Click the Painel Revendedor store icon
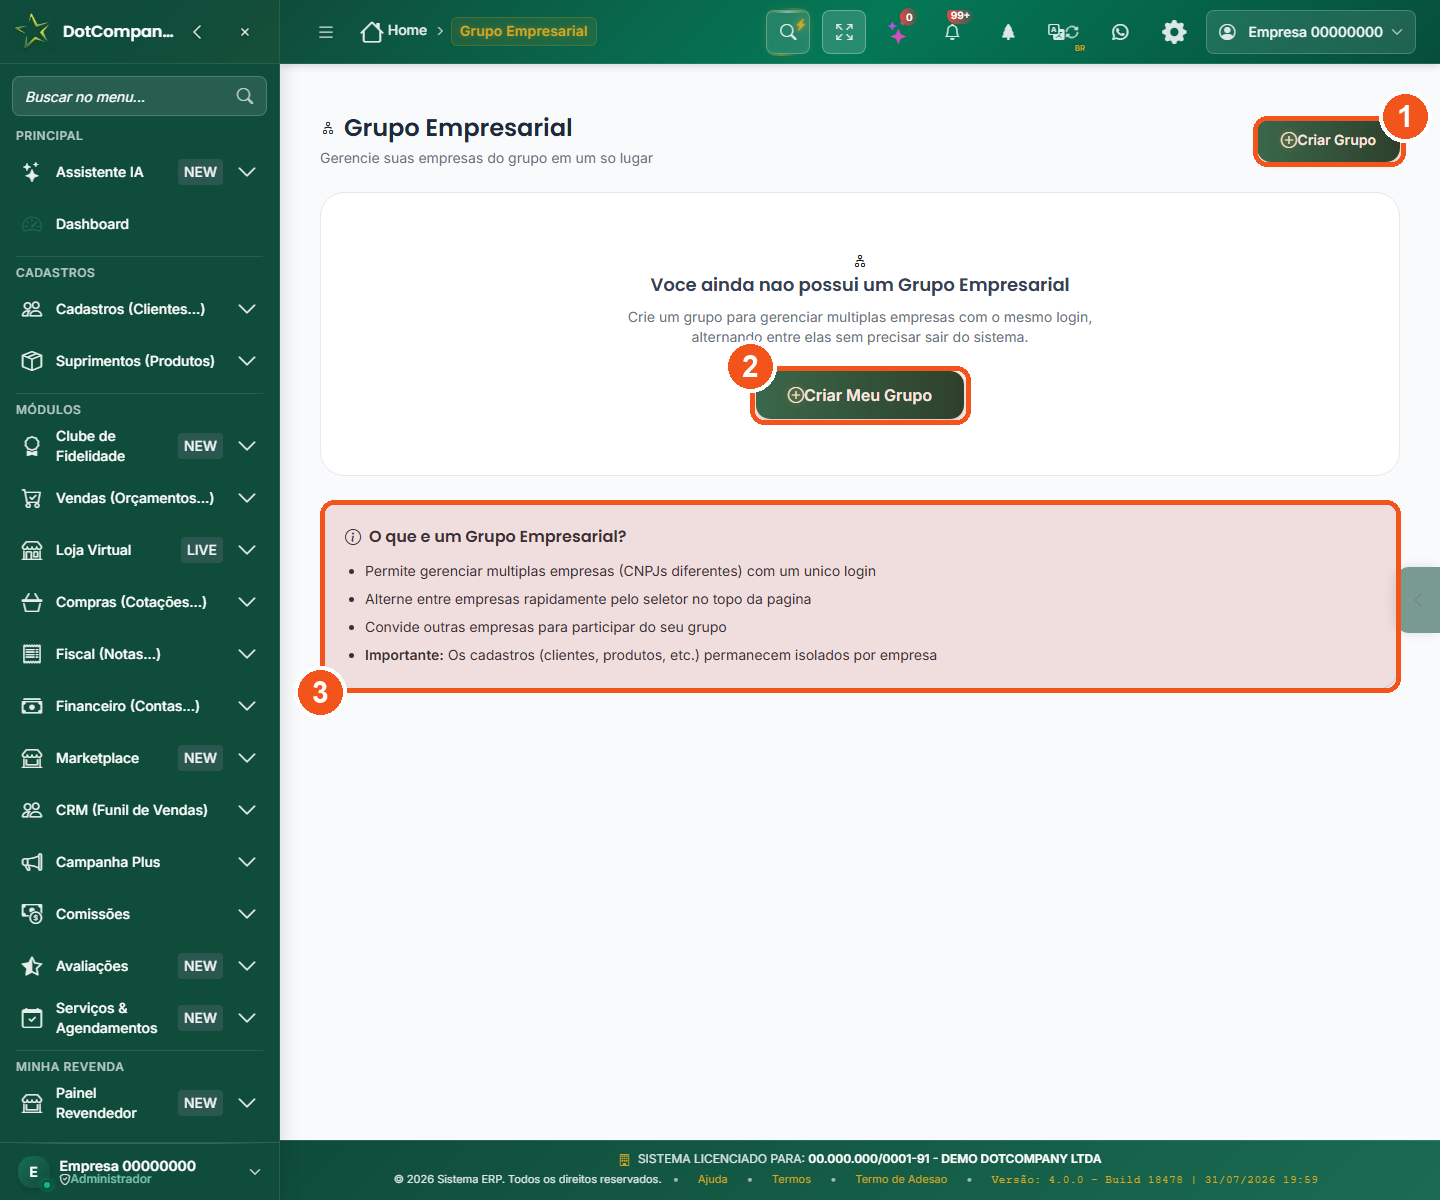The image size is (1440, 1200). point(32,1103)
